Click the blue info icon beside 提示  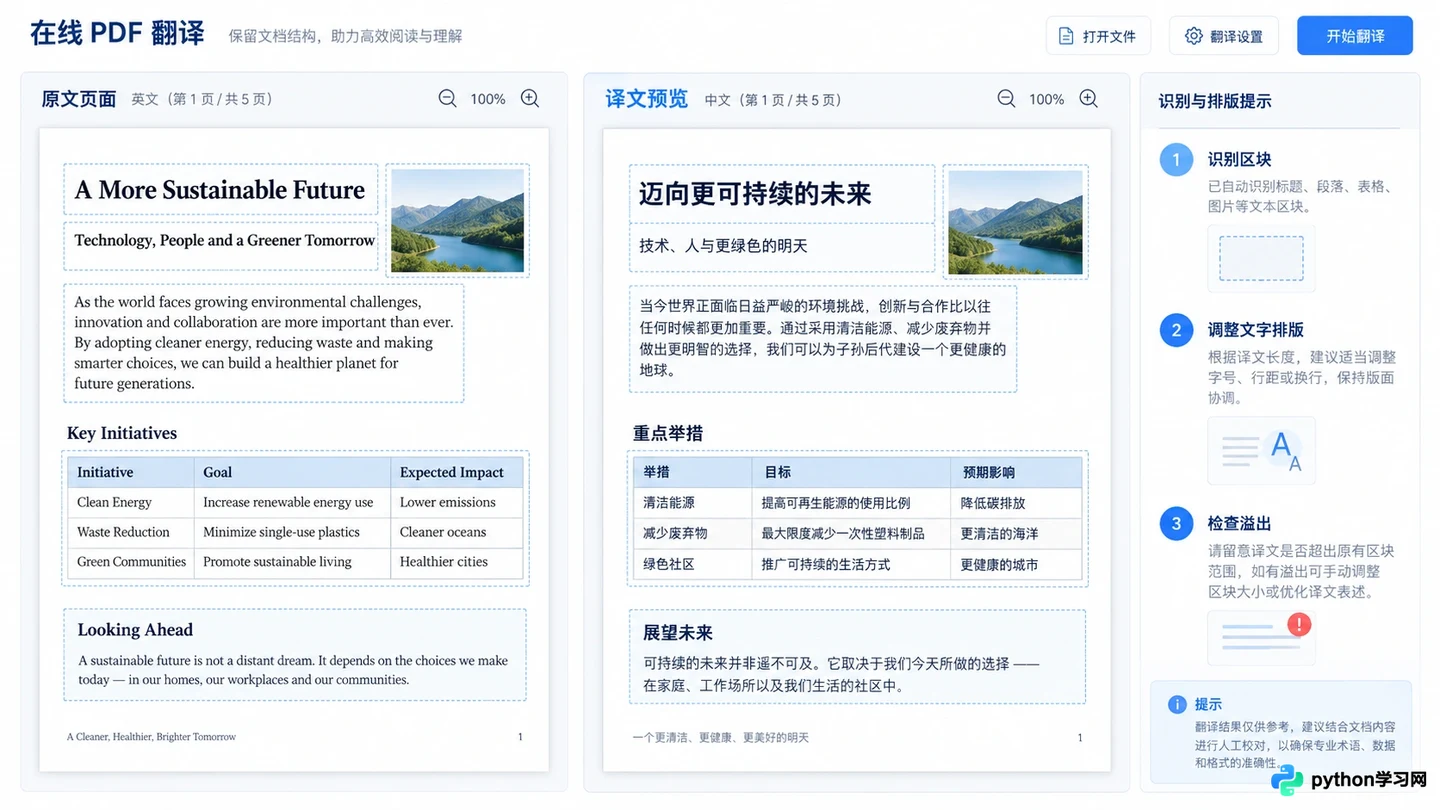click(x=1177, y=704)
